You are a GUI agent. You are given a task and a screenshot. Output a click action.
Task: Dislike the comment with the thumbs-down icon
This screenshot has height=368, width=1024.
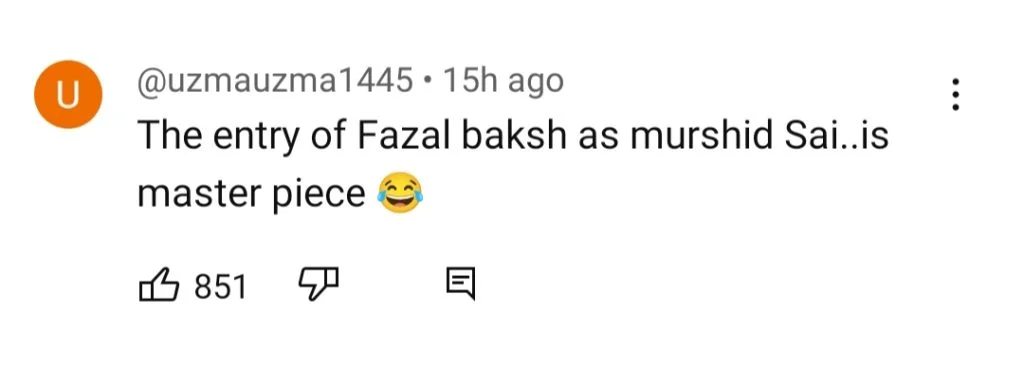[x=319, y=285]
